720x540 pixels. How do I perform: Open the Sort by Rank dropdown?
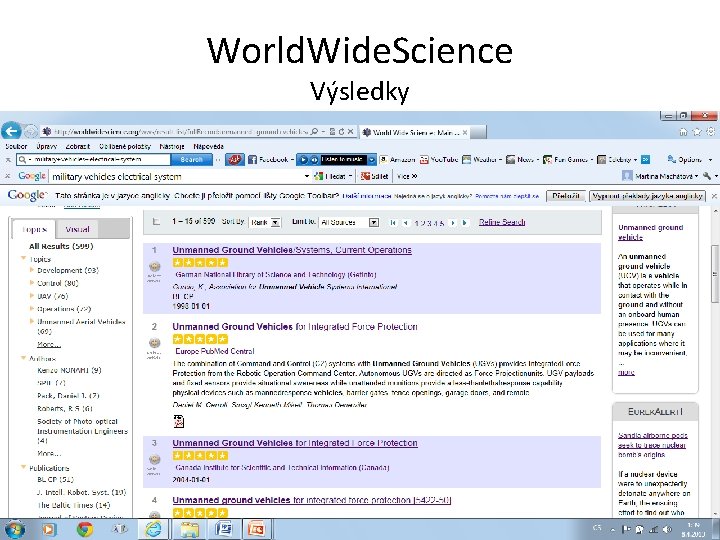click(x=265, y=222)
